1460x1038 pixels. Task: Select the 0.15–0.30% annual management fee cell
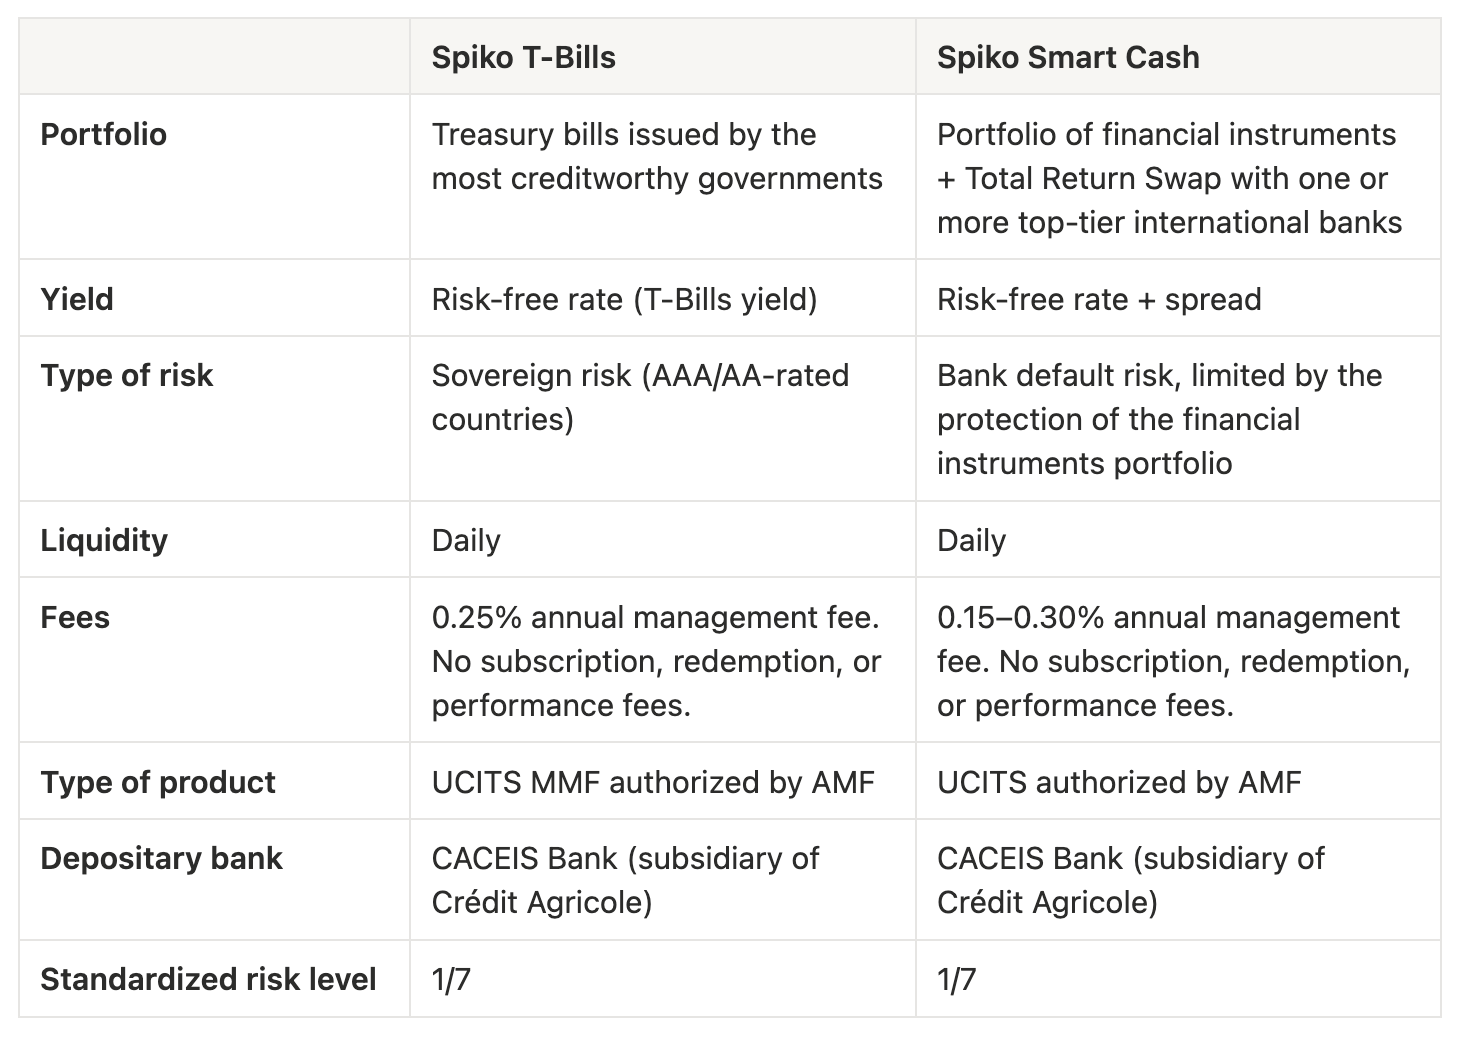click(1173, 661)
